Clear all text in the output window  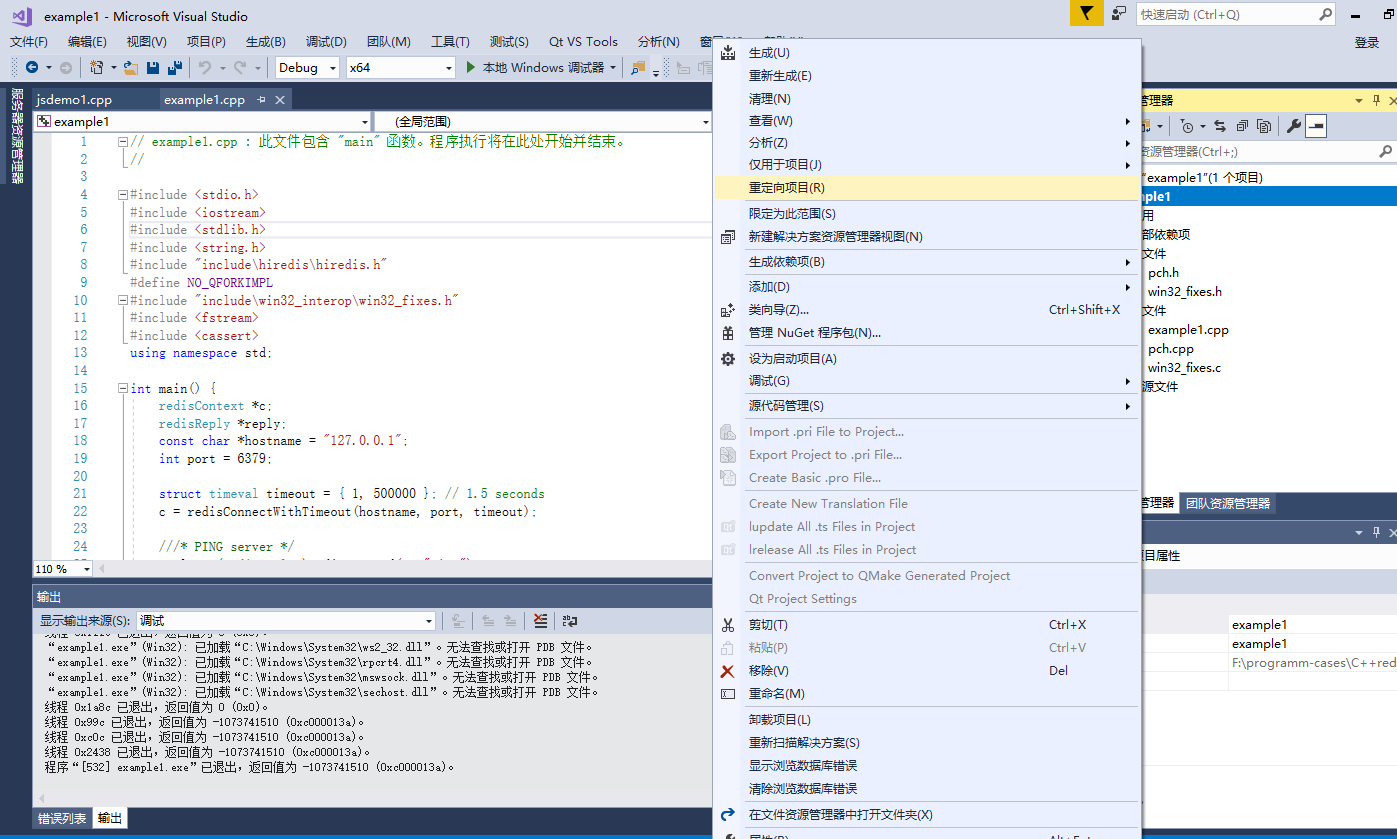pyautogui.click(x=540, y=621)
